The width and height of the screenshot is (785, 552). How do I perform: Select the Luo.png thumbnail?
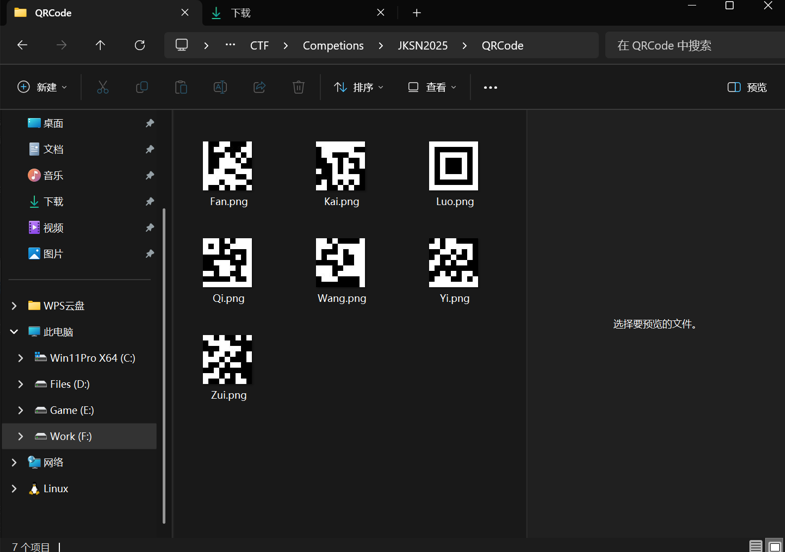point(453,166)
